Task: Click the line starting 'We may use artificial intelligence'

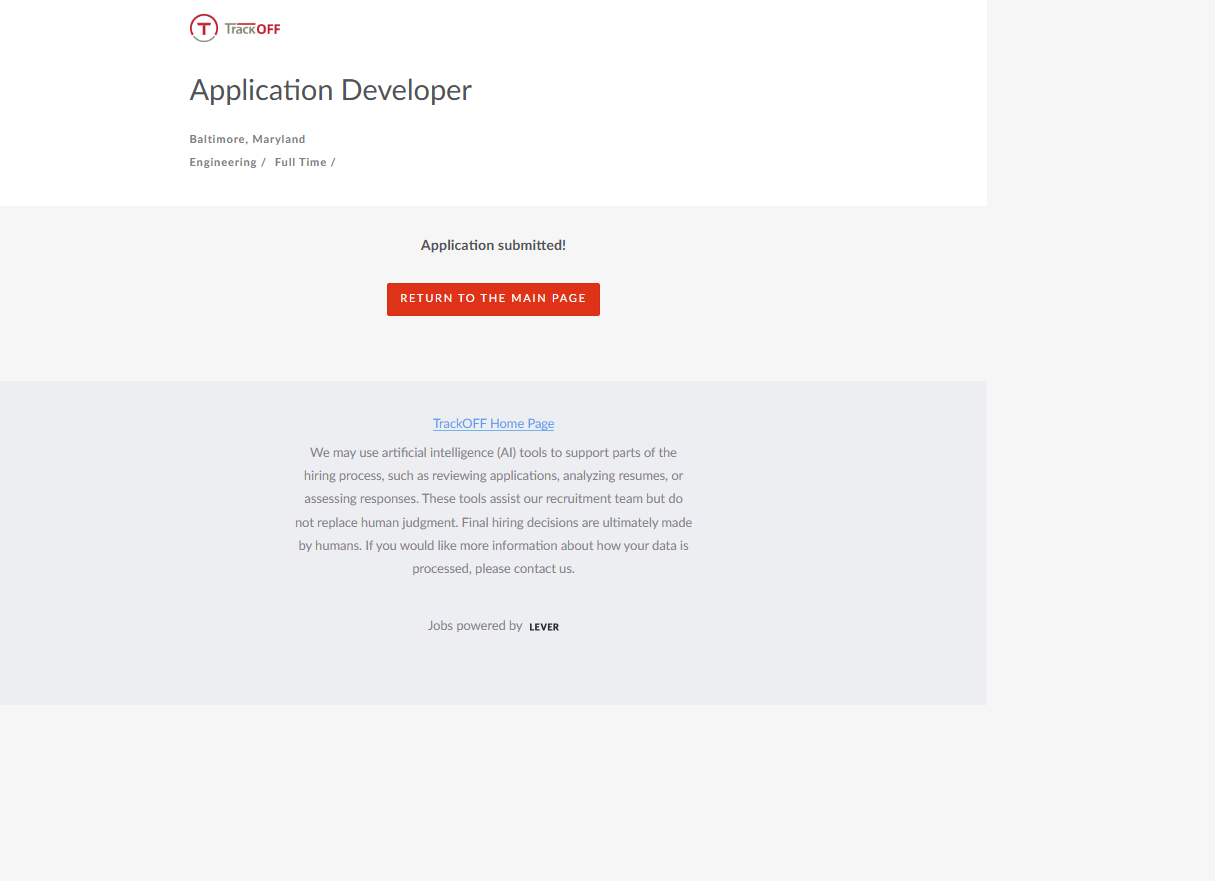Action: point(493,453)
